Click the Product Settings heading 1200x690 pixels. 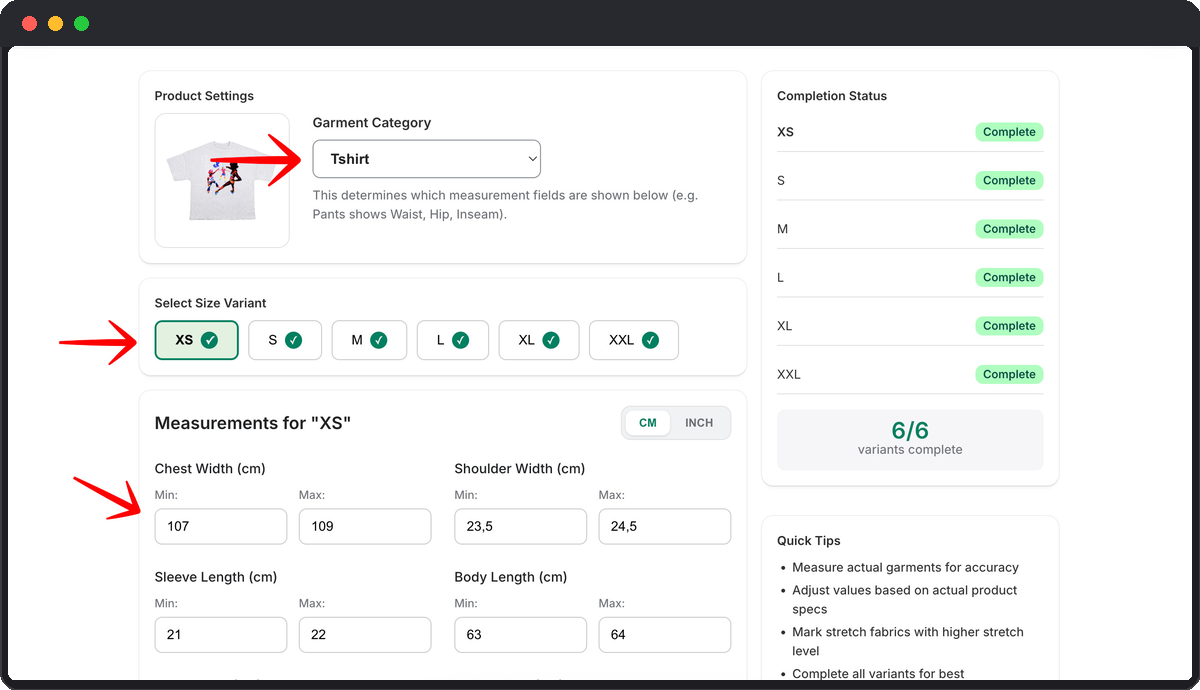204,96
